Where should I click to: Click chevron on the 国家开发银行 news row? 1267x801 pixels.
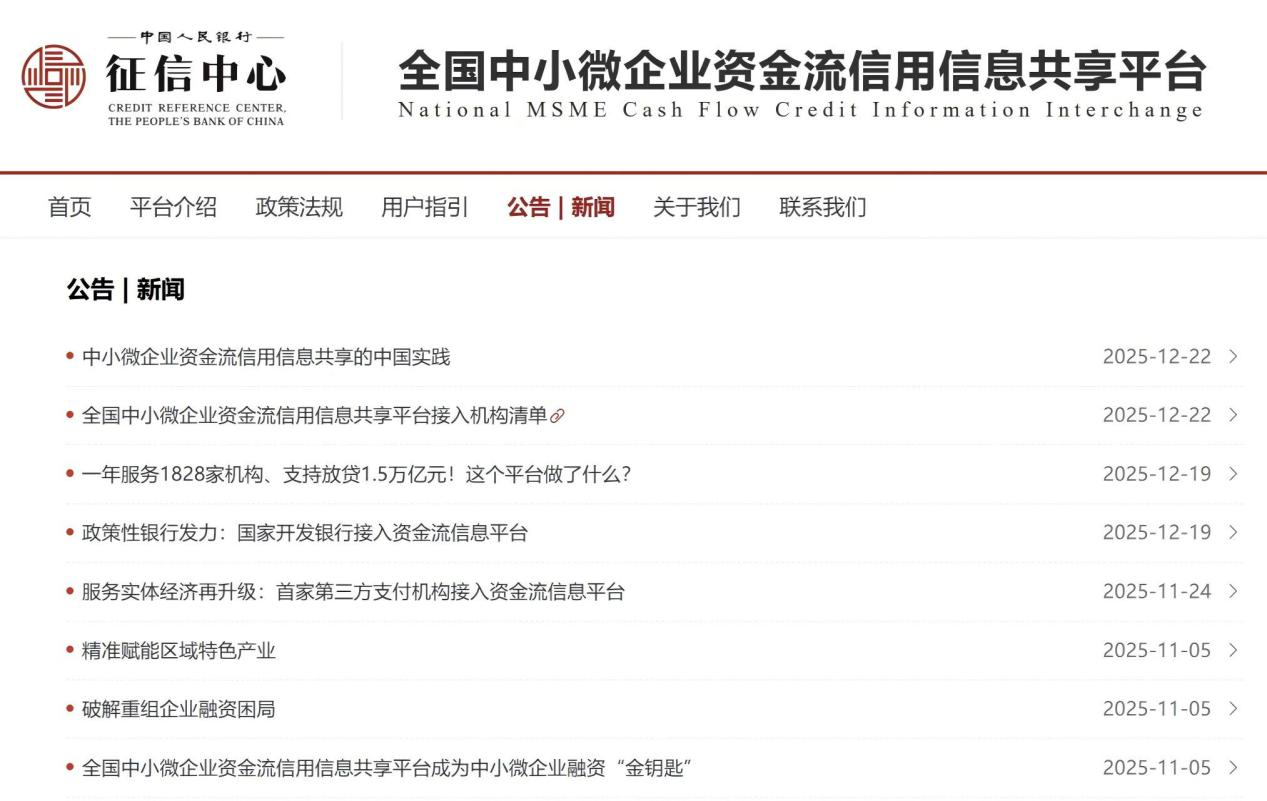[1233, 532]
